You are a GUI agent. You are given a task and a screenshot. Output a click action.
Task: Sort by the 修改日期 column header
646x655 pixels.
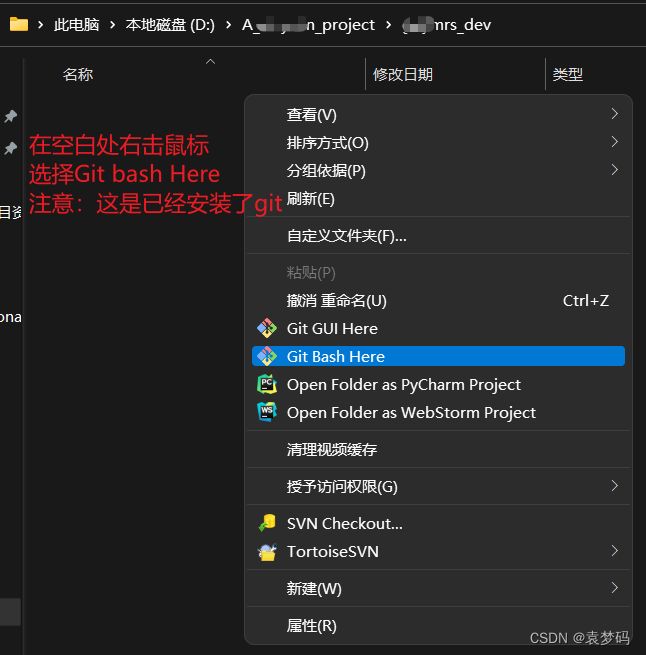tap(403, 74)
